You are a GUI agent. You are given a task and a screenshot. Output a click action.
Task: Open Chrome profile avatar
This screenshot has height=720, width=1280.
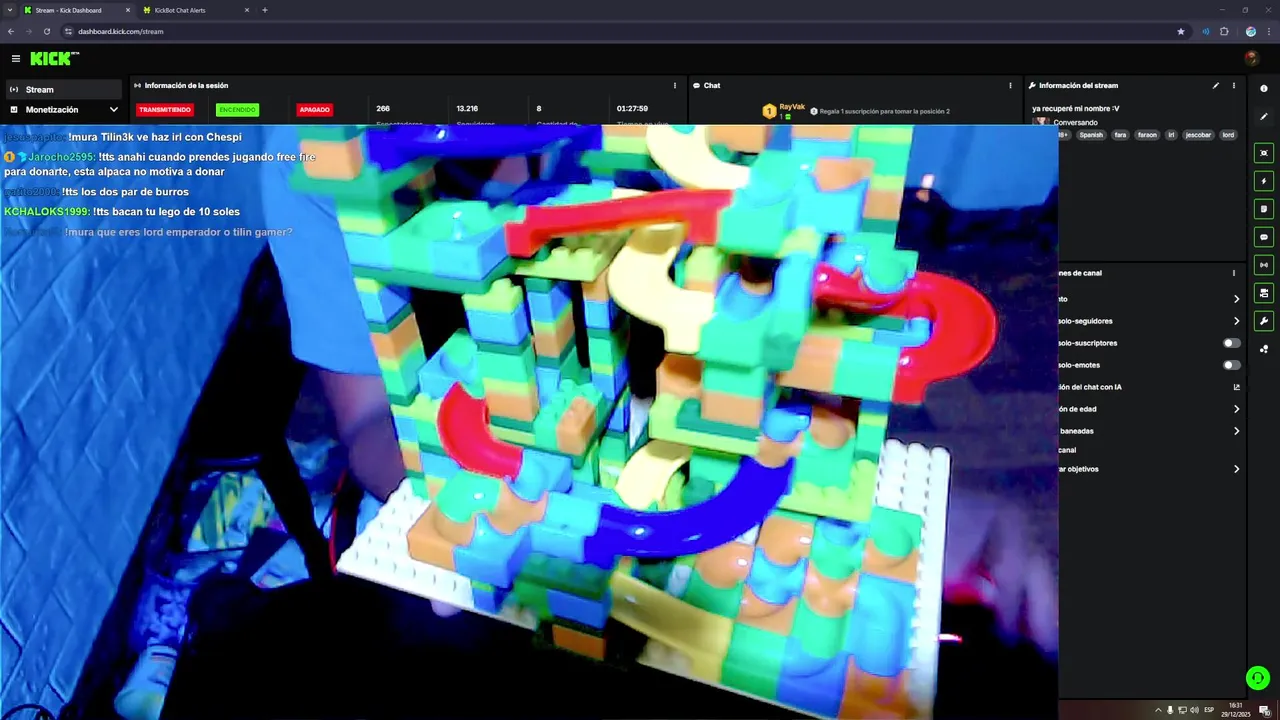pos(1250,31)
